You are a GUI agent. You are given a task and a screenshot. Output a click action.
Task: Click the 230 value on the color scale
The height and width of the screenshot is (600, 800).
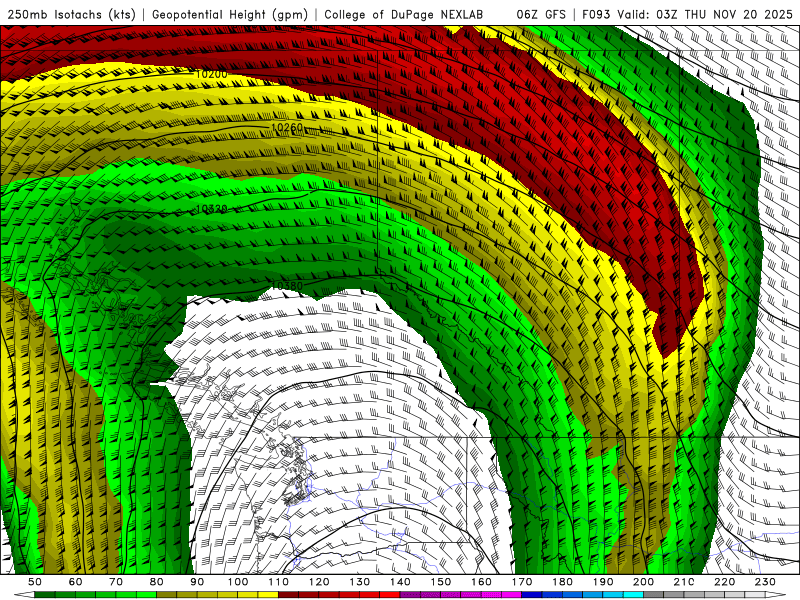click(x=765, y=582)
